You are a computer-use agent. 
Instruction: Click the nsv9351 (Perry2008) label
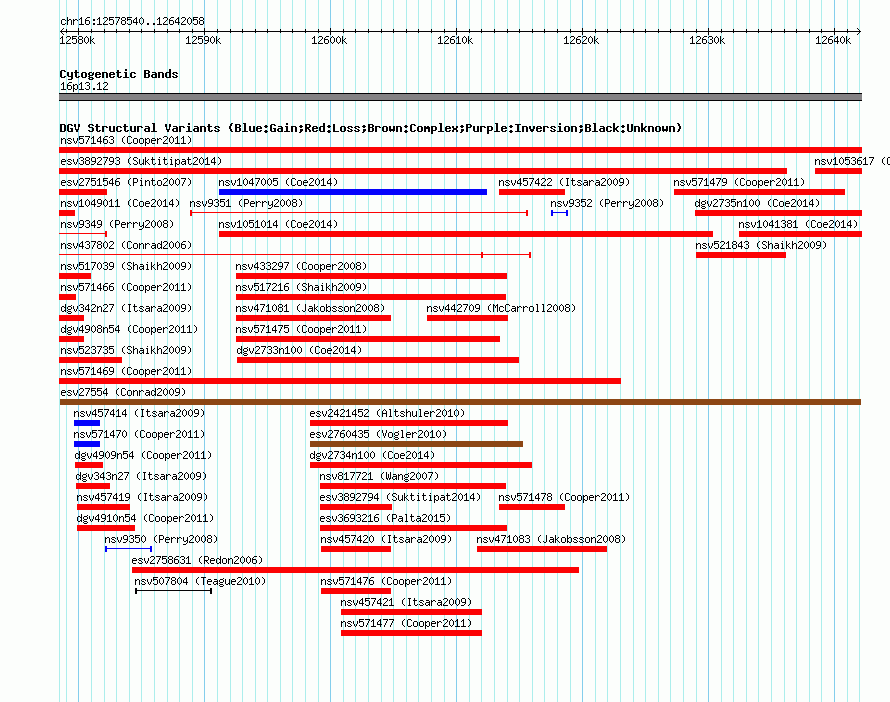(246, 203)
